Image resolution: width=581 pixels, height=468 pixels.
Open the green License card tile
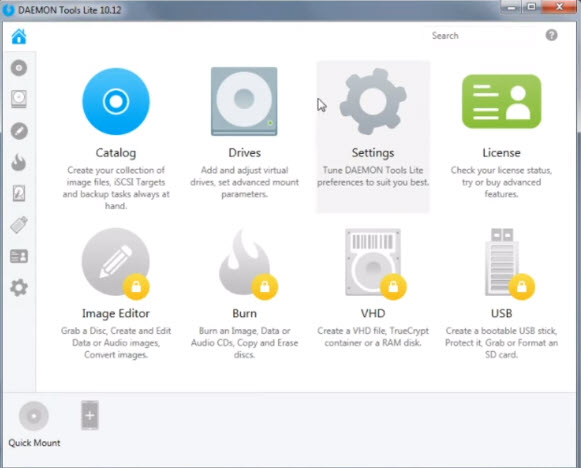click(x=501, y=101)
